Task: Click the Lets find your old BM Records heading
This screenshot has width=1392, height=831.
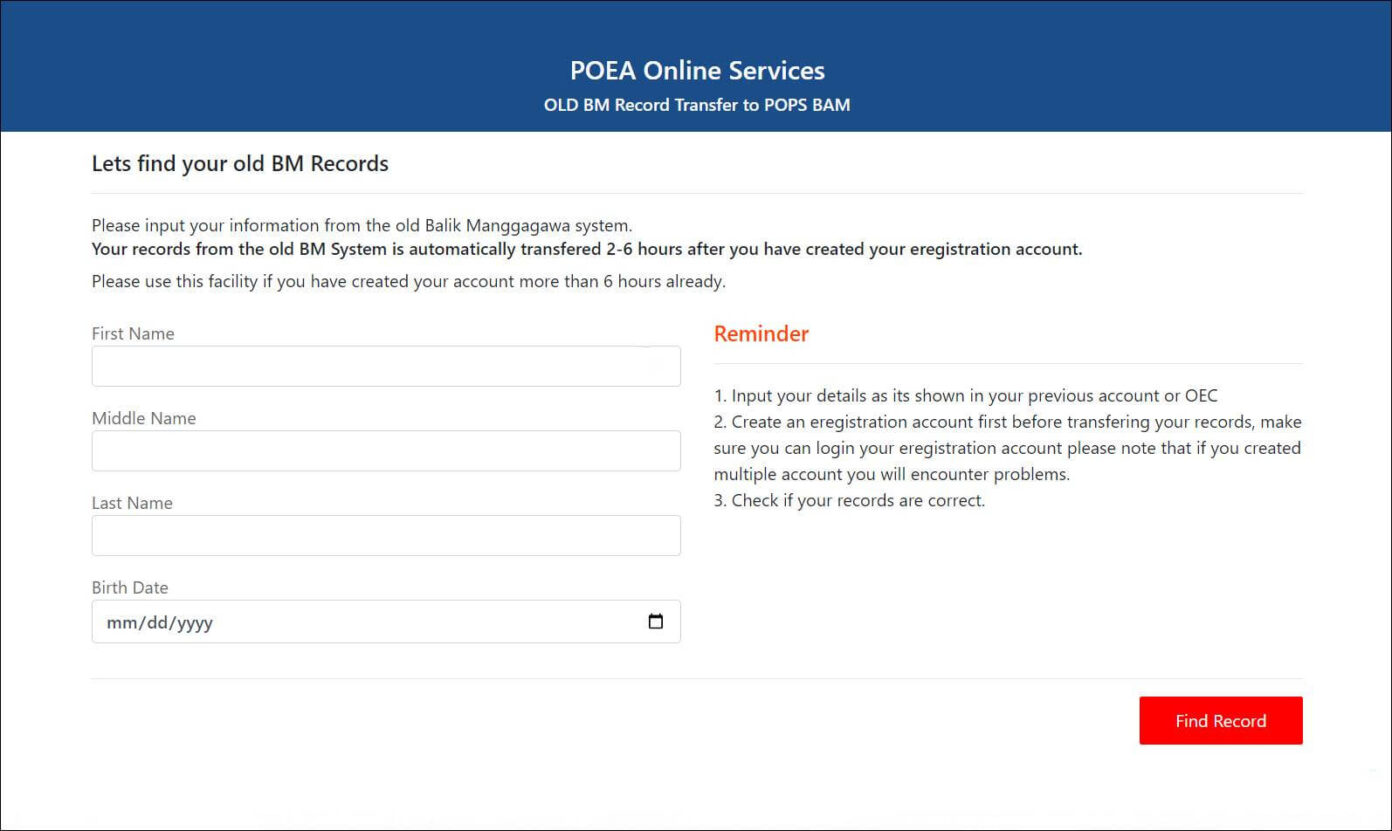Action: tap(240, 163)
